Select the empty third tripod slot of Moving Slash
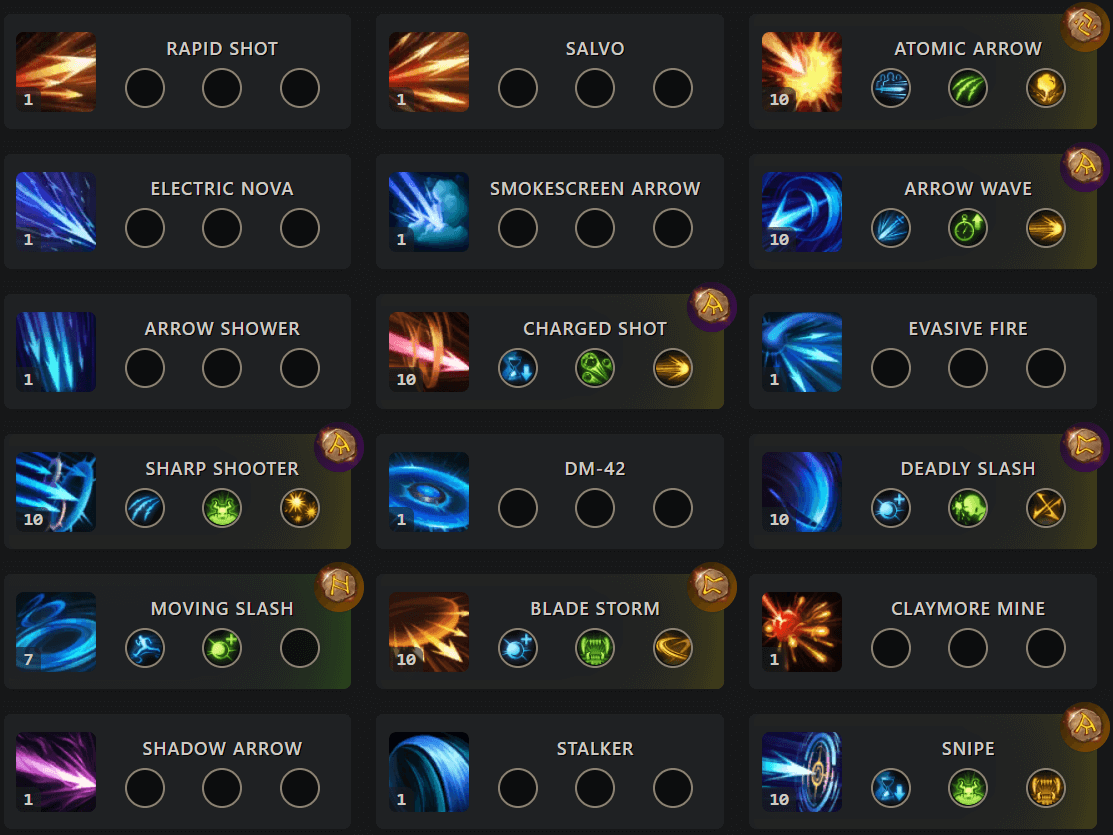 tap(300, 648)
